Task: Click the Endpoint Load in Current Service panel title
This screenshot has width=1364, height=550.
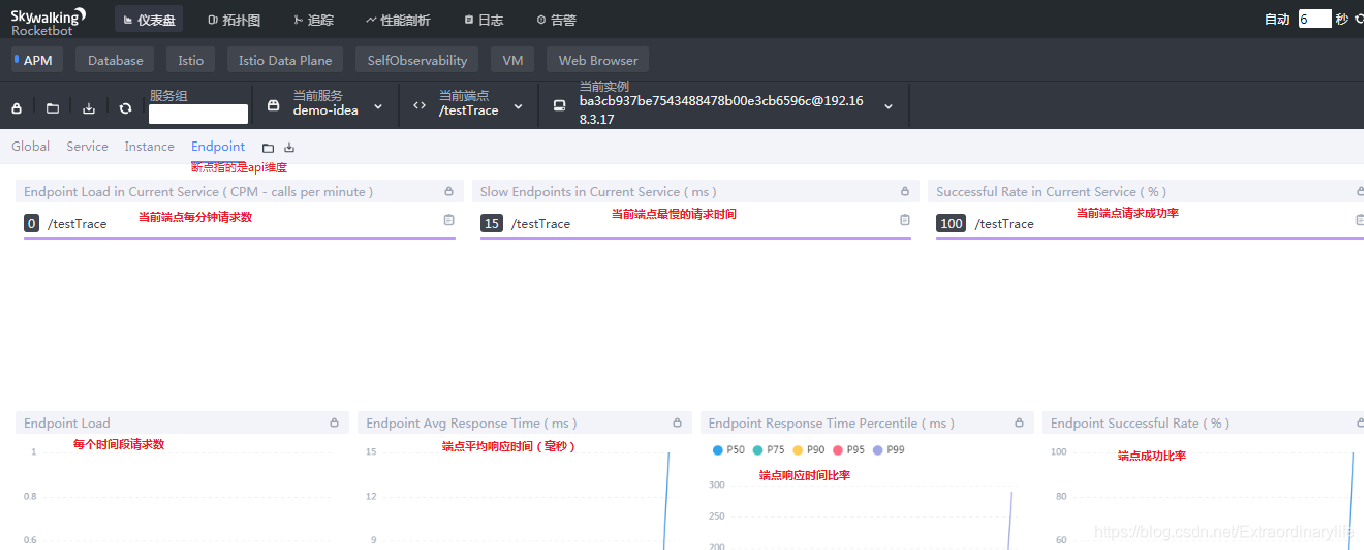Action: click(198, 191)
